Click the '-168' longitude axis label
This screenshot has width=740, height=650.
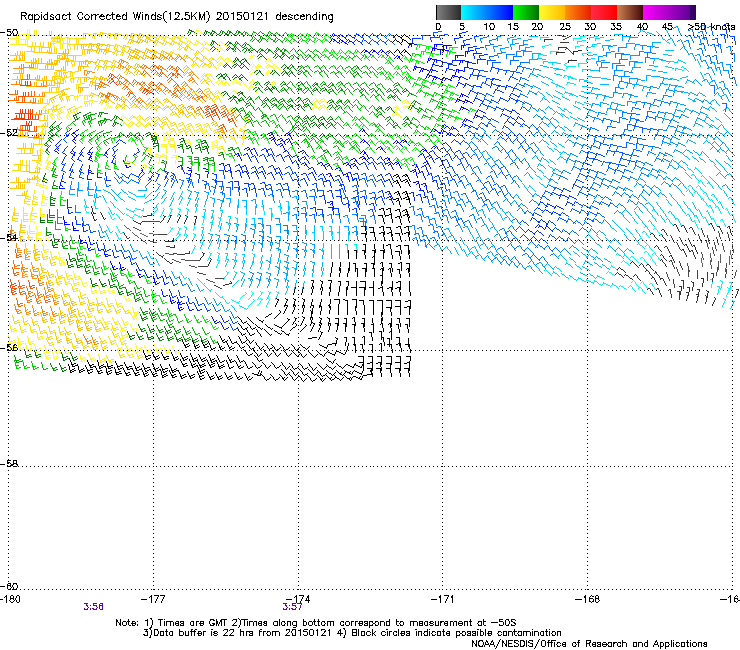click(588, 599)
